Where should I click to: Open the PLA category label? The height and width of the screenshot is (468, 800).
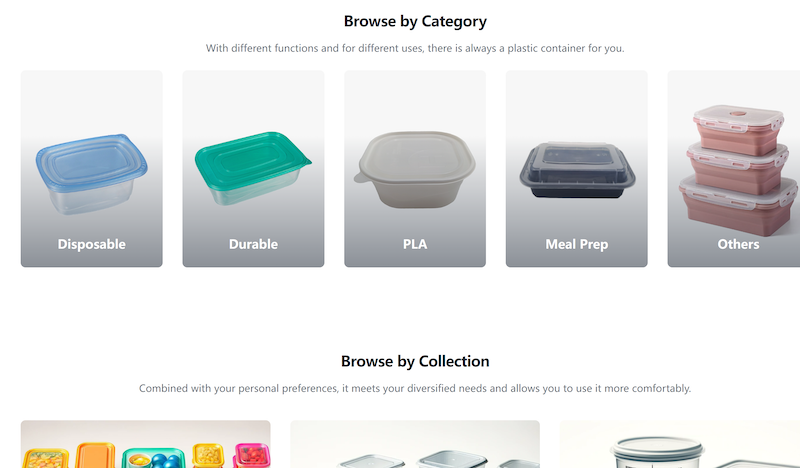414,244
